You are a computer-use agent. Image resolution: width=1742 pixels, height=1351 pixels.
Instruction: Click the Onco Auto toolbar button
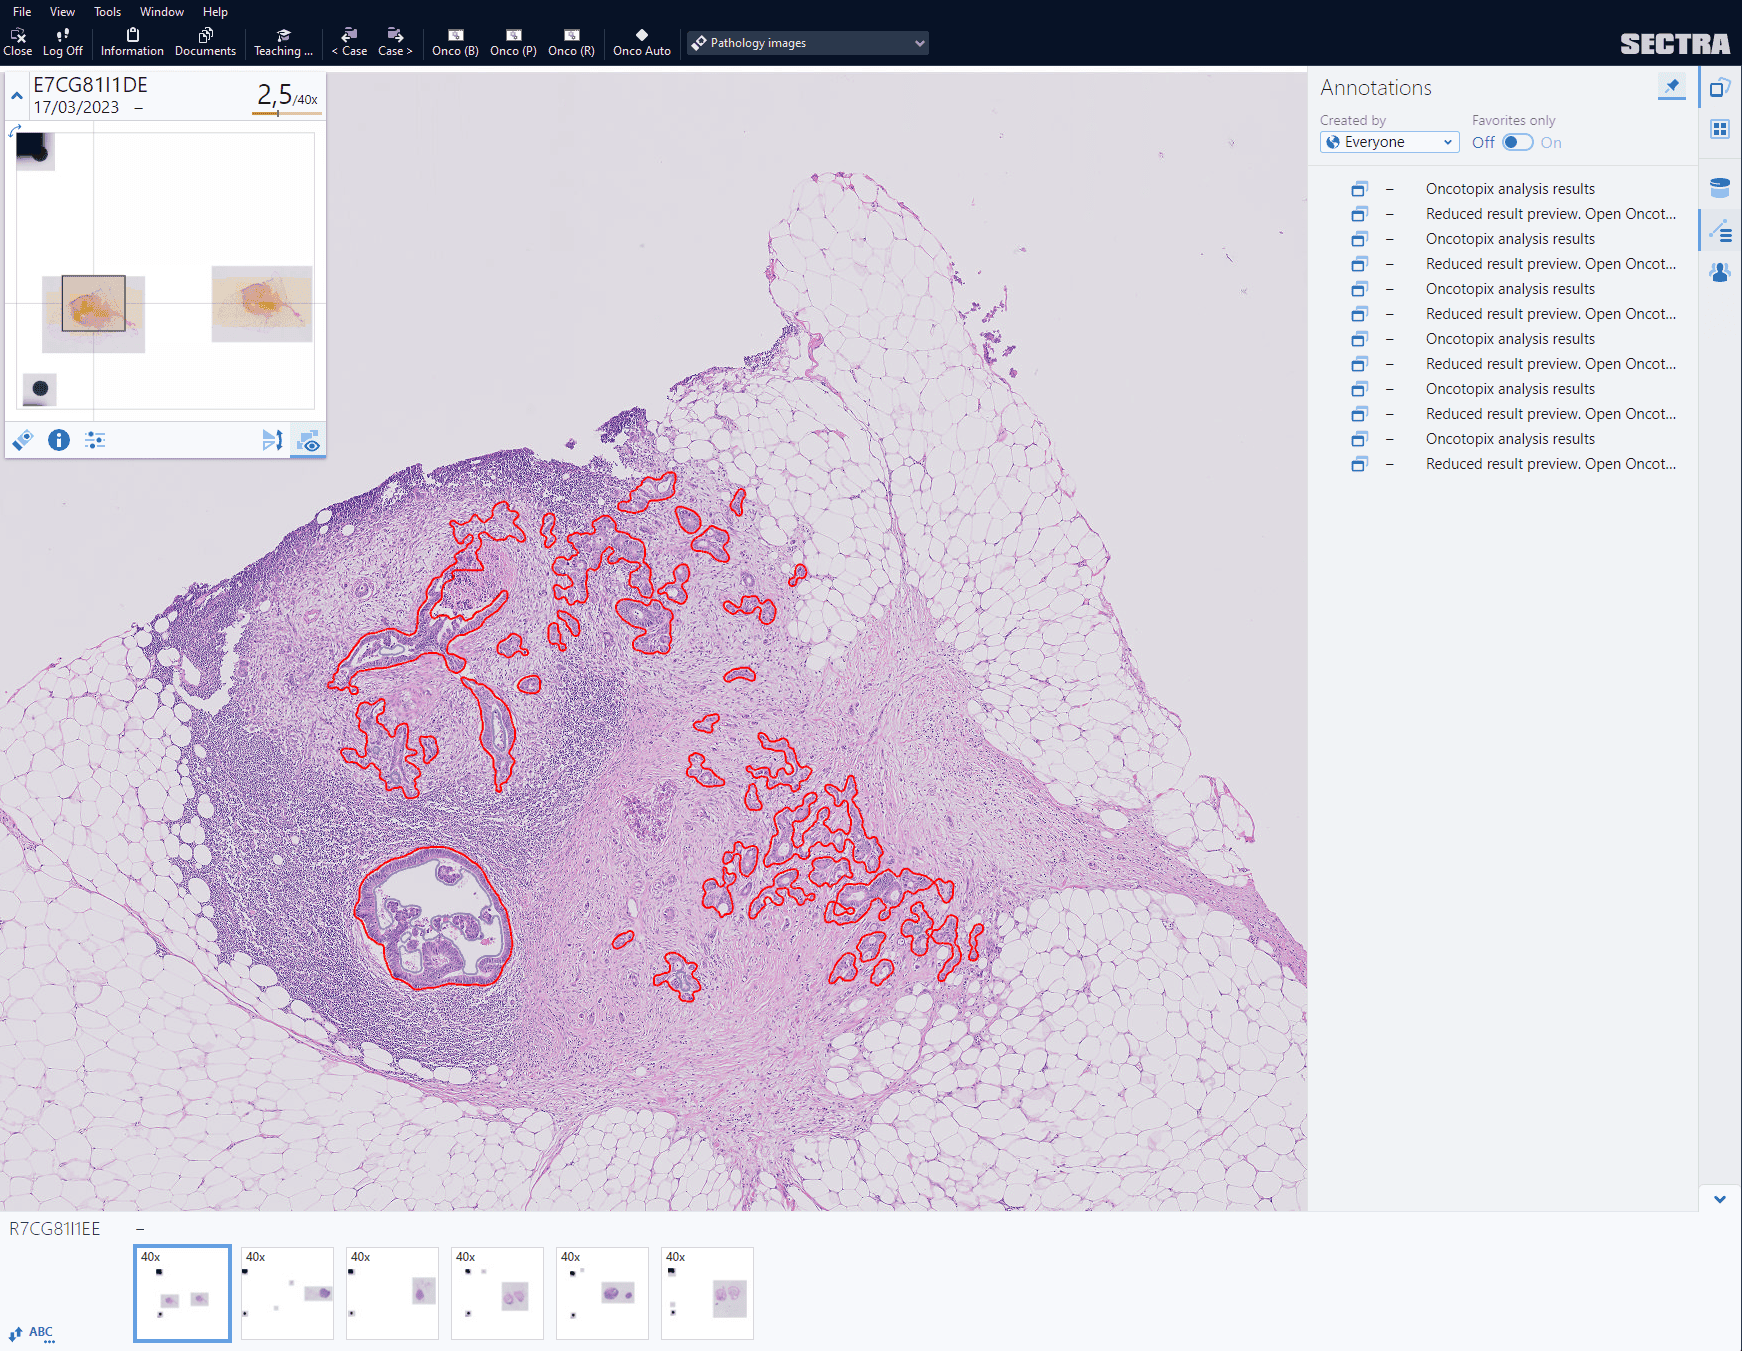click(x=641, y=42)
